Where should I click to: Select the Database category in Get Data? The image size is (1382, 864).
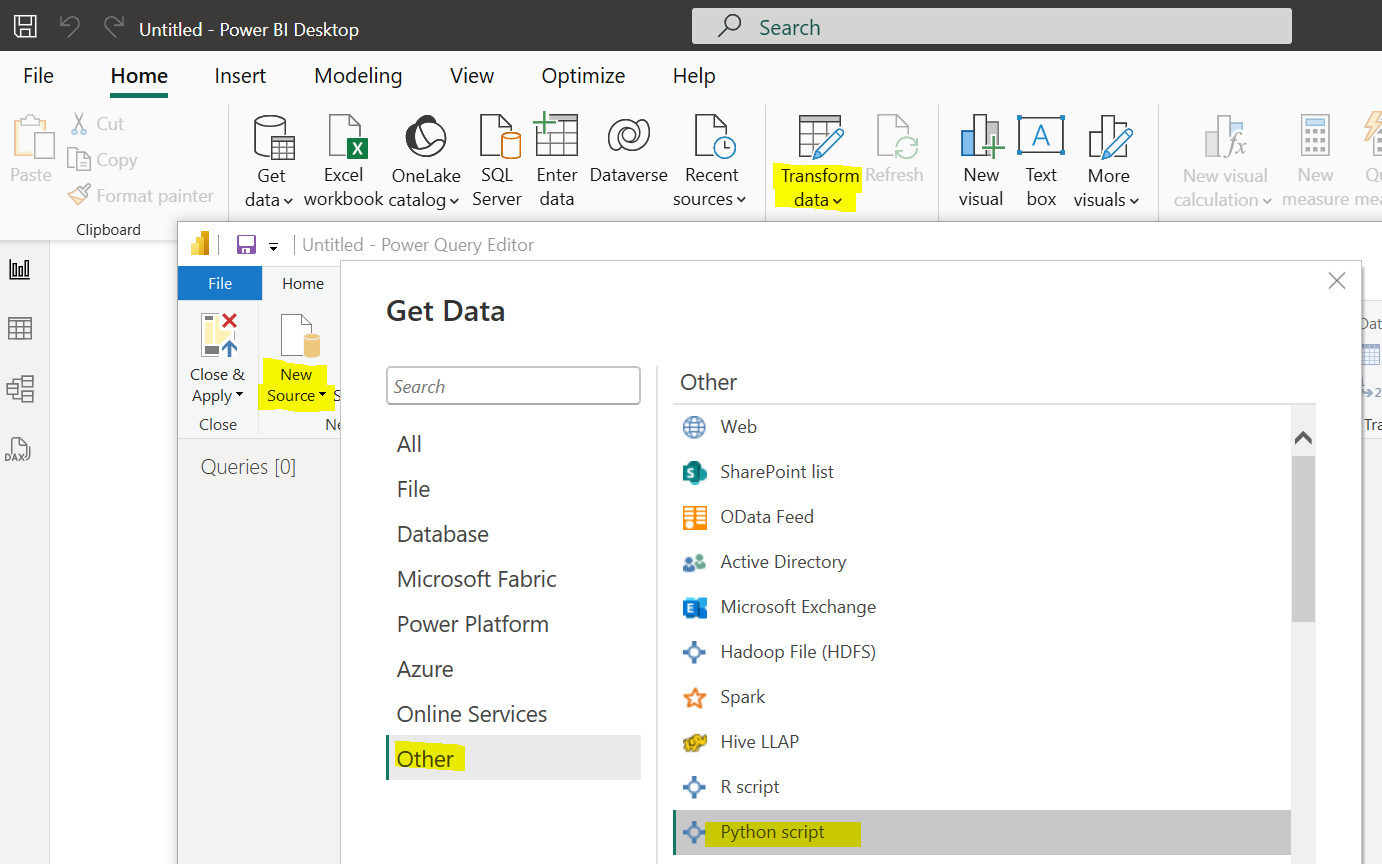[x=443, y=534]
